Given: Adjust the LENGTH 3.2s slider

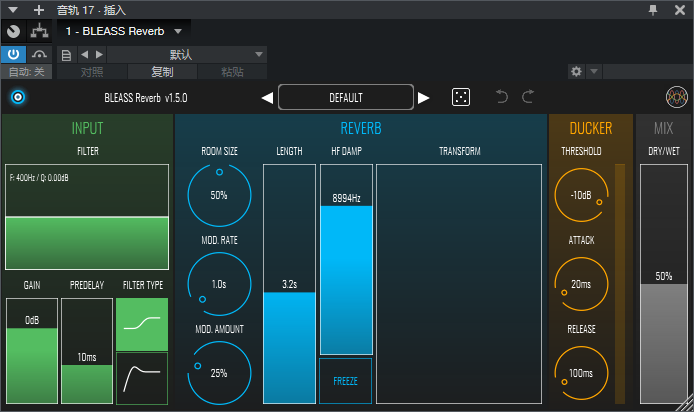Looking at the screenshot, I should [x=289, y=284].
